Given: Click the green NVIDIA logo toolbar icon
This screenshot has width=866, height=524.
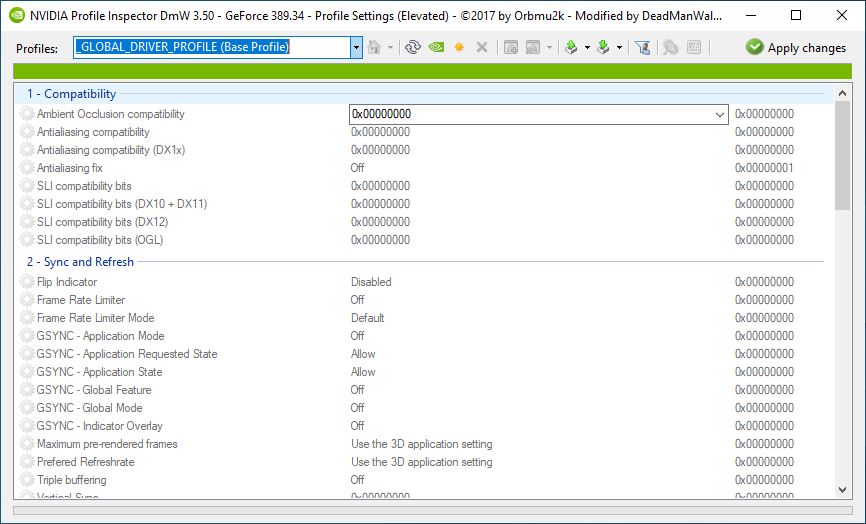Looking at the screenshot, I should coord(436,47).
